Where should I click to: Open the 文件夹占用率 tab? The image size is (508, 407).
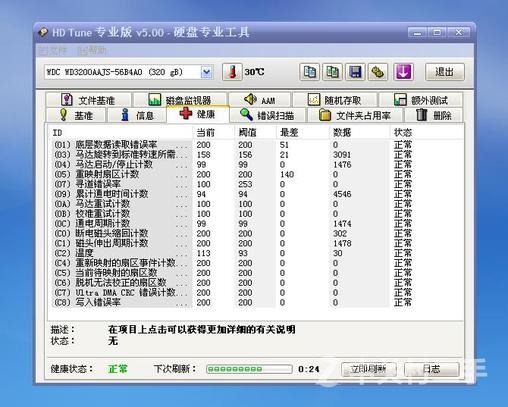(355, 115)
